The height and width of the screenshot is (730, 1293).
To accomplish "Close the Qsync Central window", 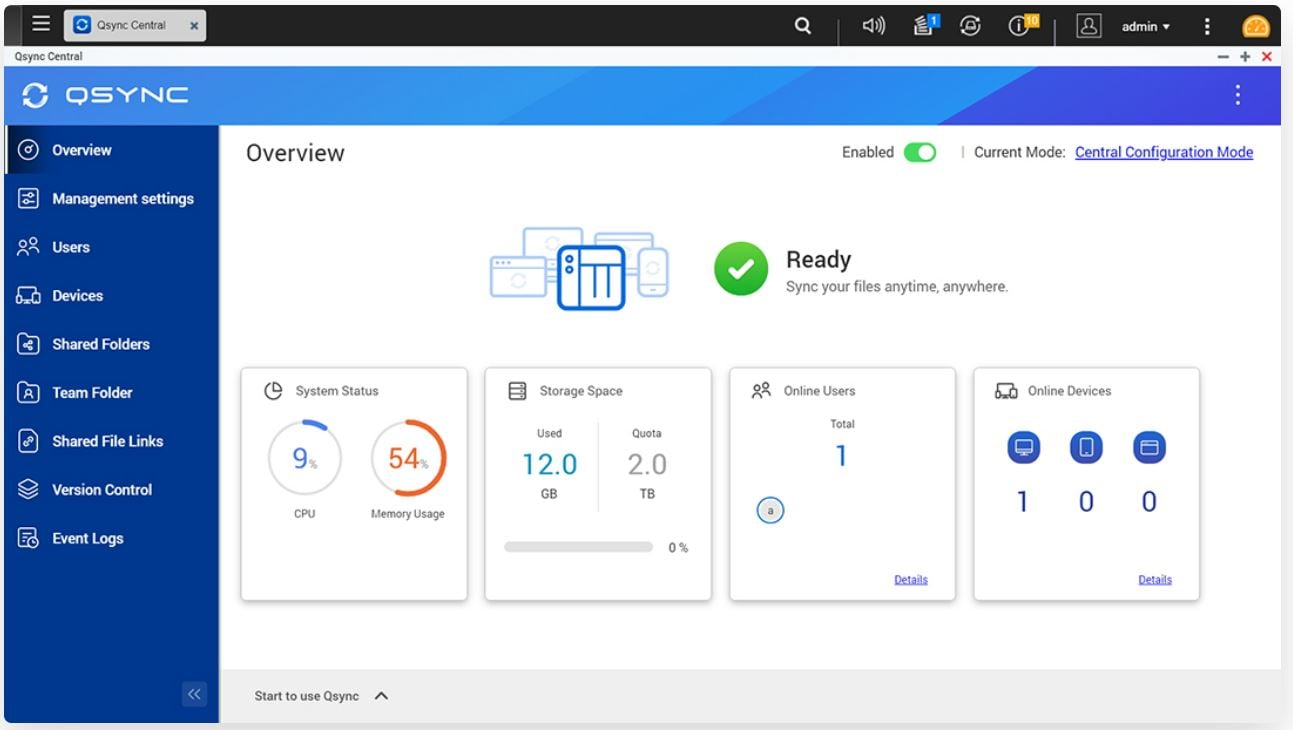I will coord(1267,57).
